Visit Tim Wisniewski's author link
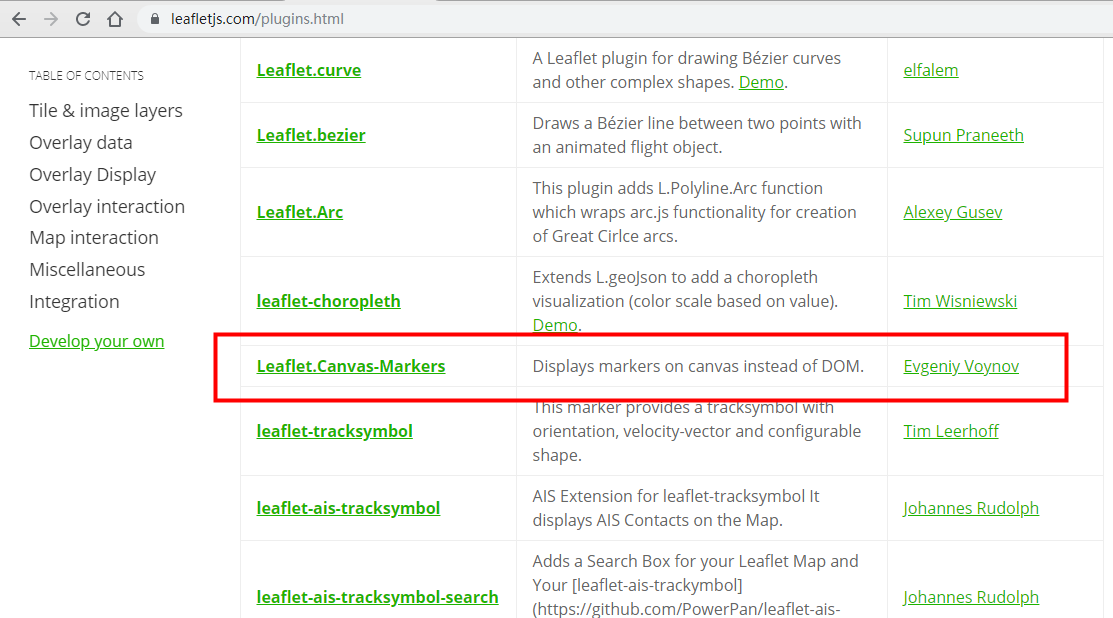This screenshot has width=1113, height=618. [960, 300]
